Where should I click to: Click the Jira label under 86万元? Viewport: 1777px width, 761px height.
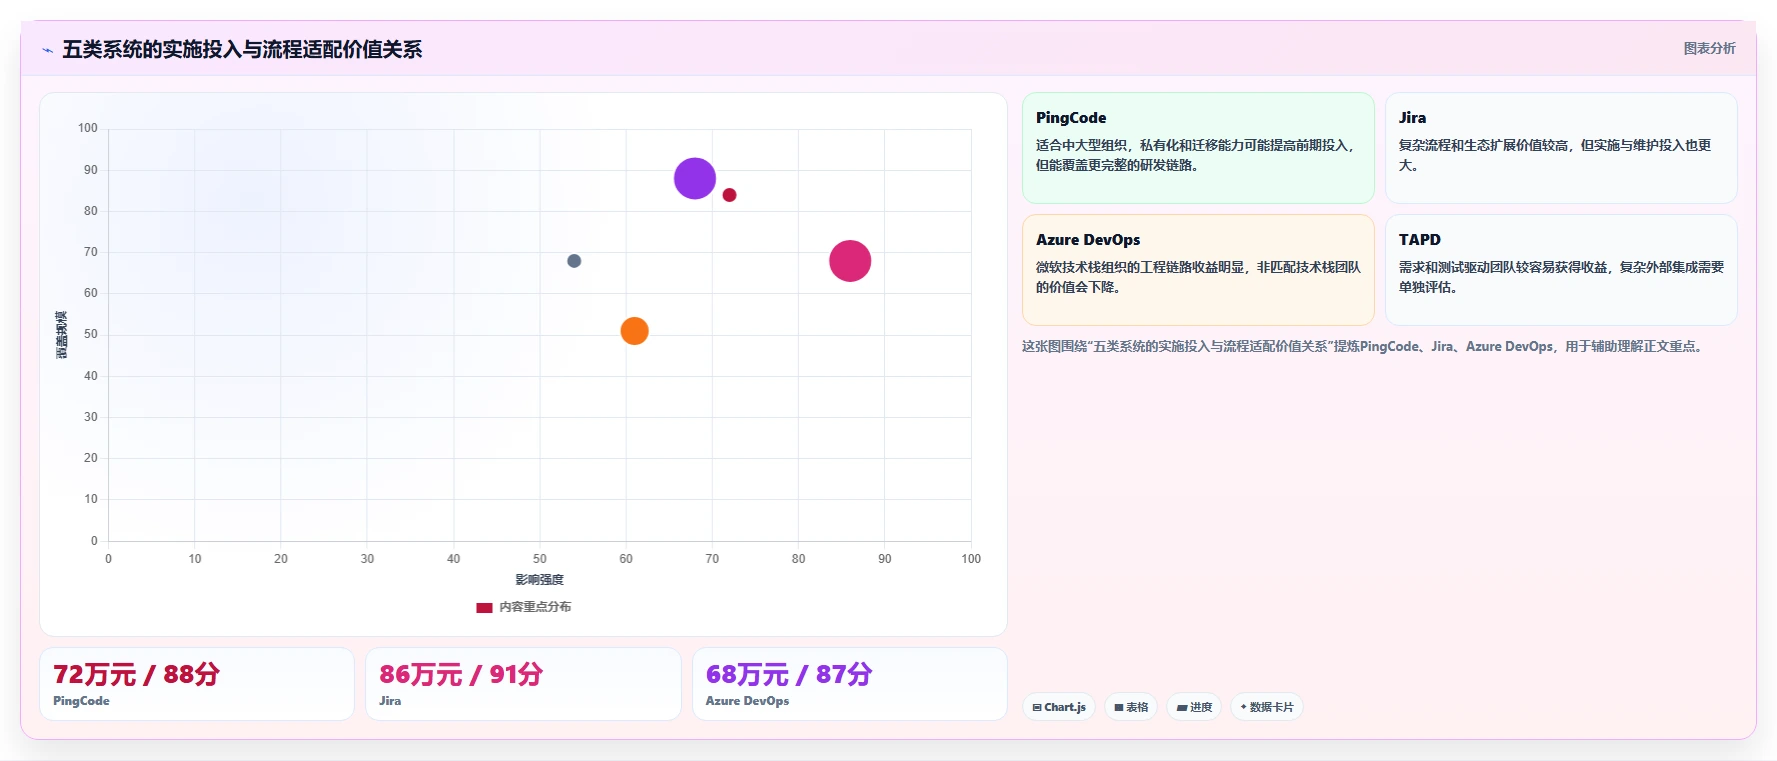pyautogui.click(x=390, y=701)
